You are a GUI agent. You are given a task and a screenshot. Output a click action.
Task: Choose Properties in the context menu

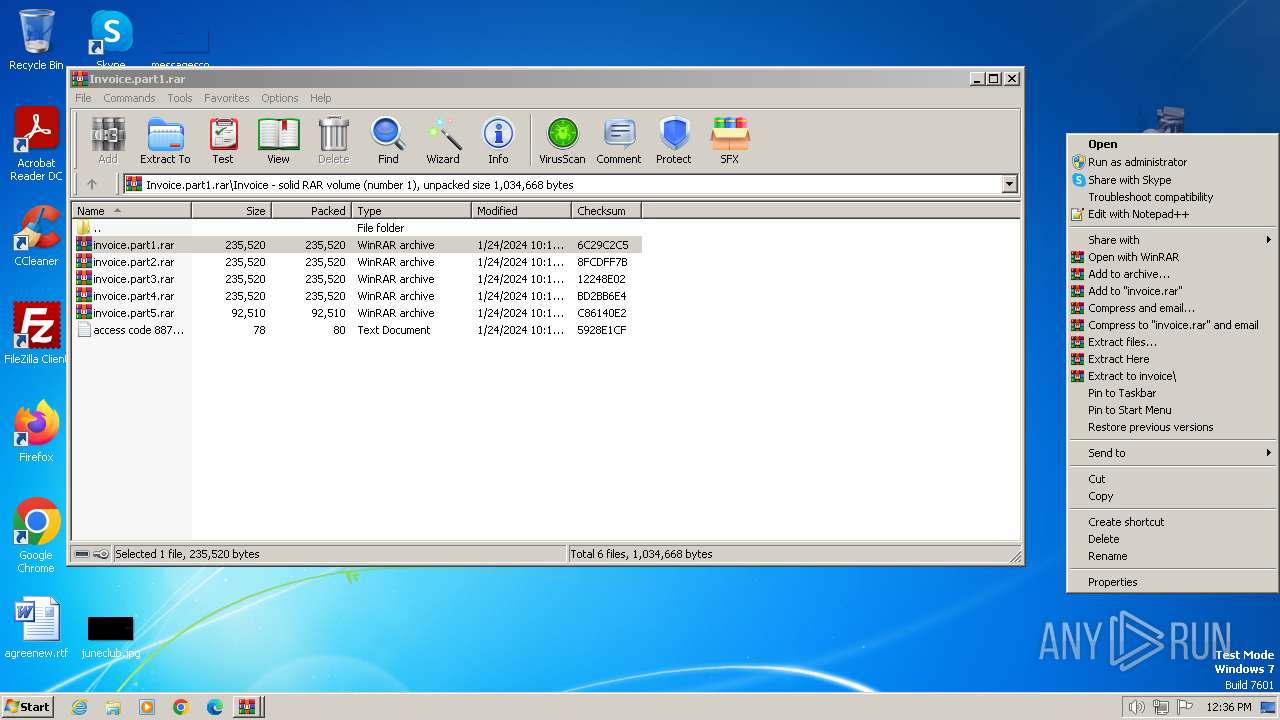pyautogui.click(x=1173, y=582)
